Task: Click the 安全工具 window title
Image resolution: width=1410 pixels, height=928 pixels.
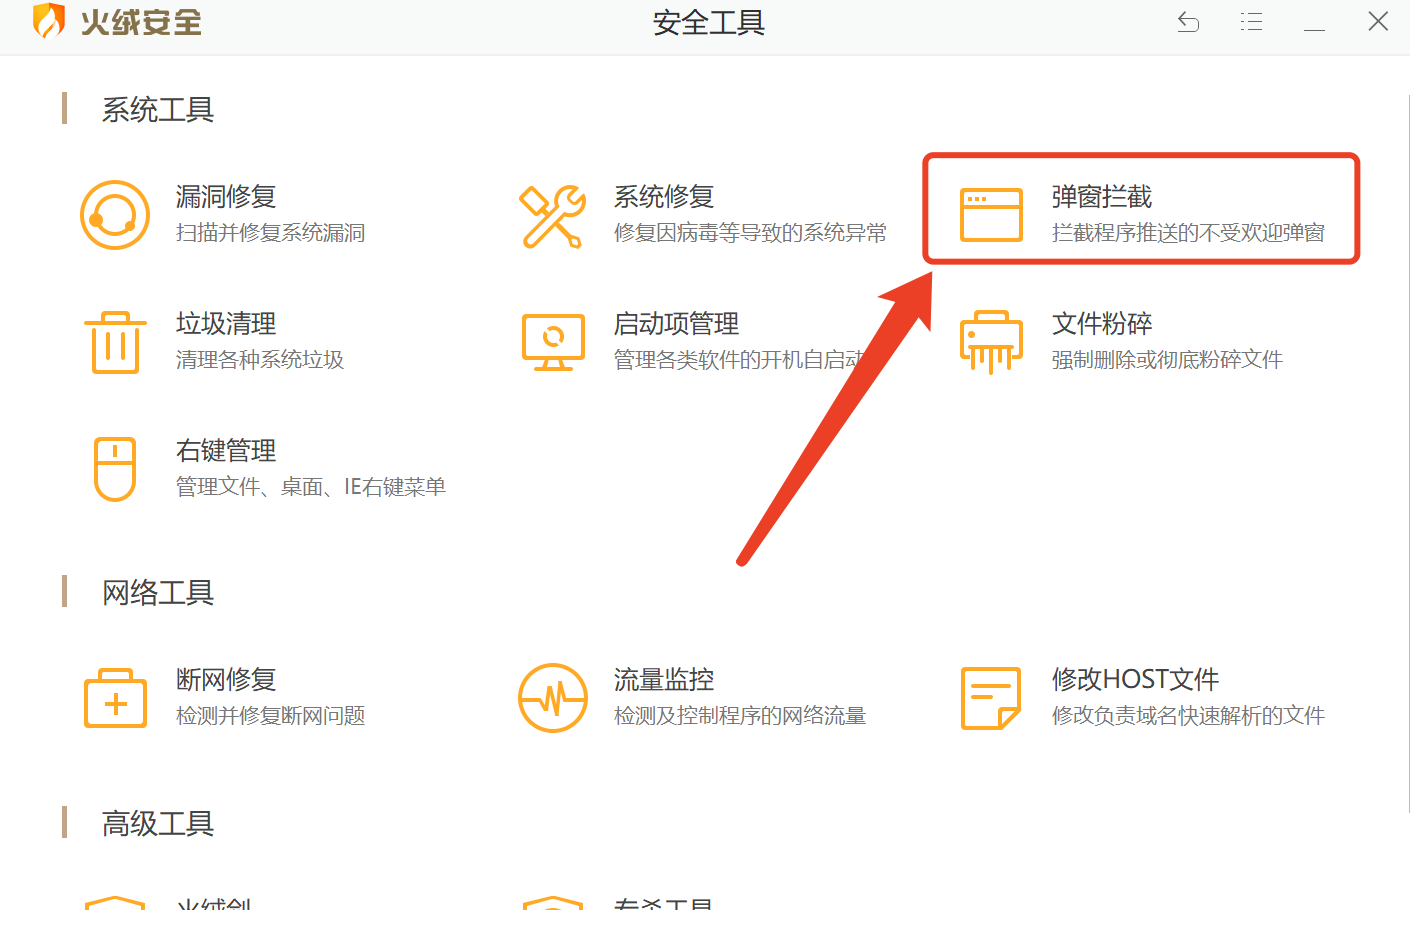Action: (709, 23)
